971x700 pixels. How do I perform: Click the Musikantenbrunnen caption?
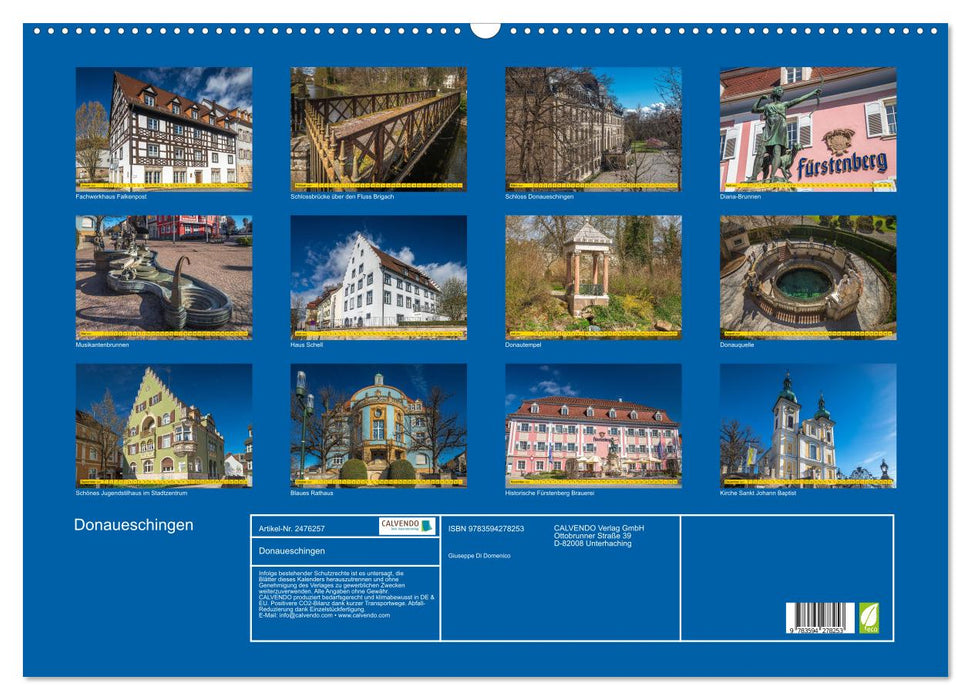click(x=102, y=344)
